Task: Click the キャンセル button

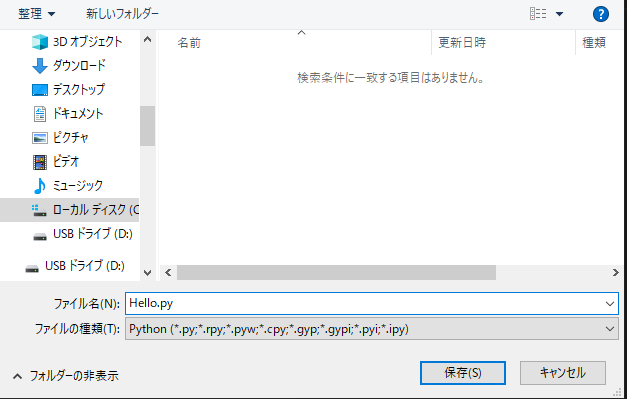Action: coord(563,373)
